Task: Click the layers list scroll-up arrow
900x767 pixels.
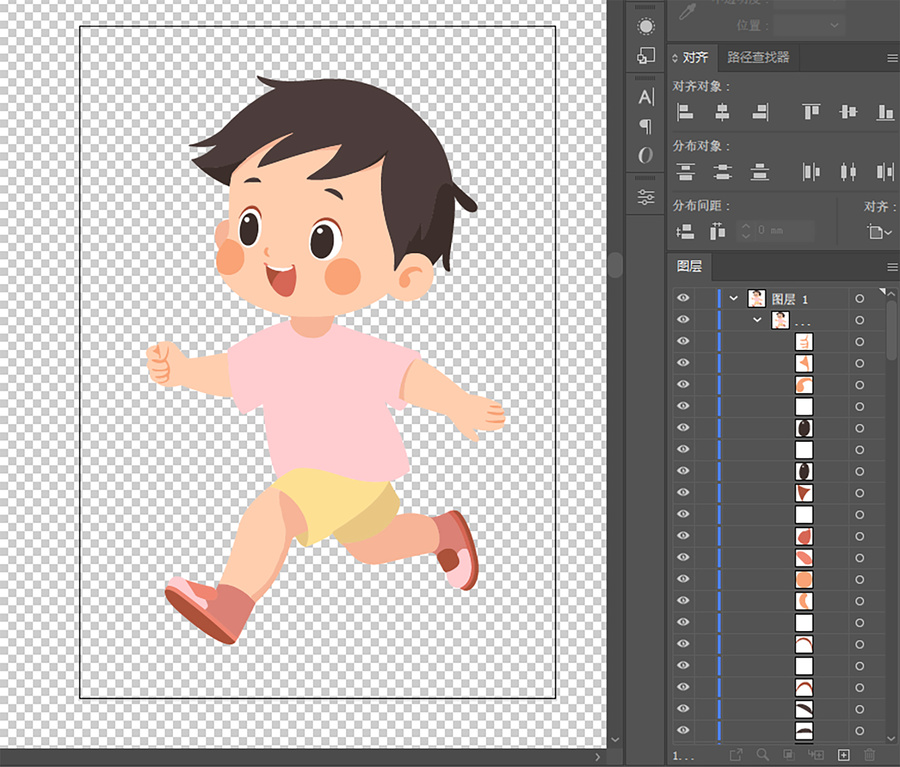Action: pos(891,293)
